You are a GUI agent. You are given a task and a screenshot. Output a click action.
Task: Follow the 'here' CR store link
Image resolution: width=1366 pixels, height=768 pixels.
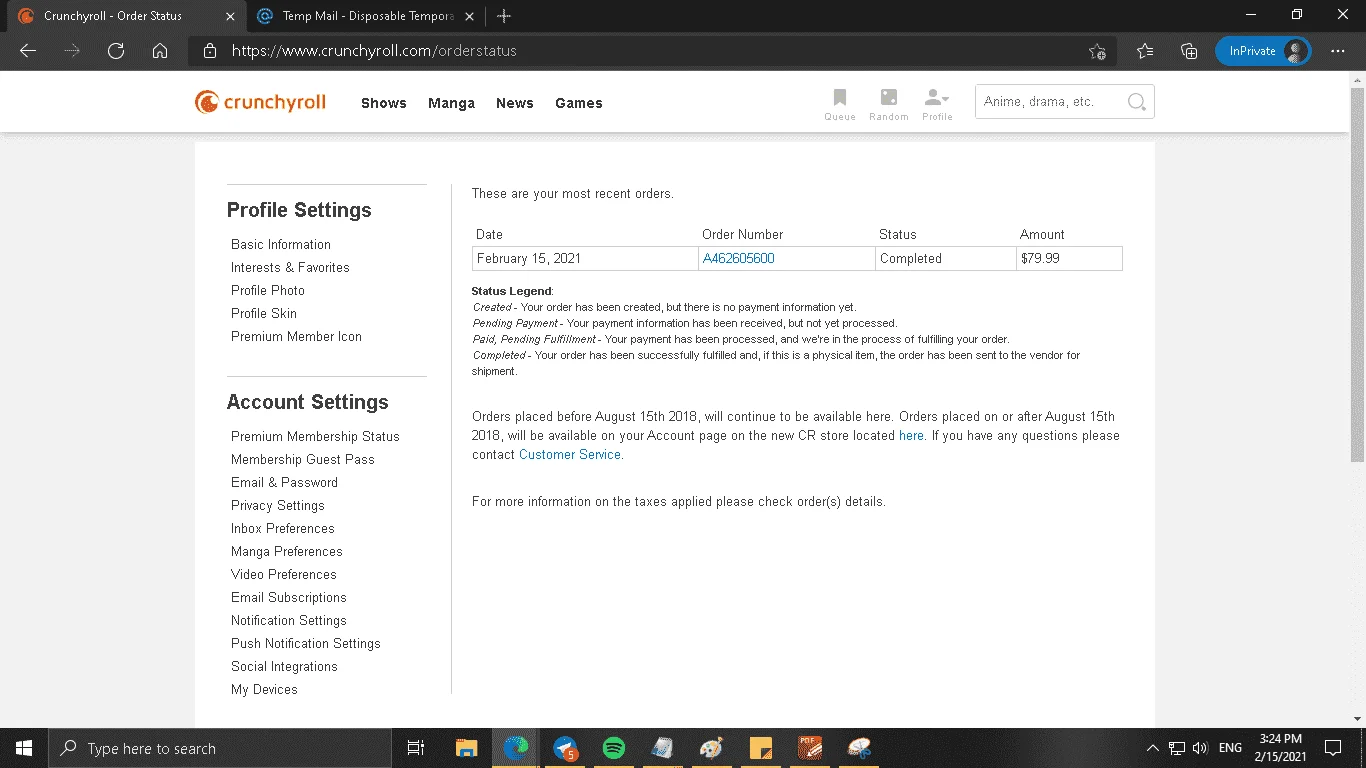coord(911,436)
